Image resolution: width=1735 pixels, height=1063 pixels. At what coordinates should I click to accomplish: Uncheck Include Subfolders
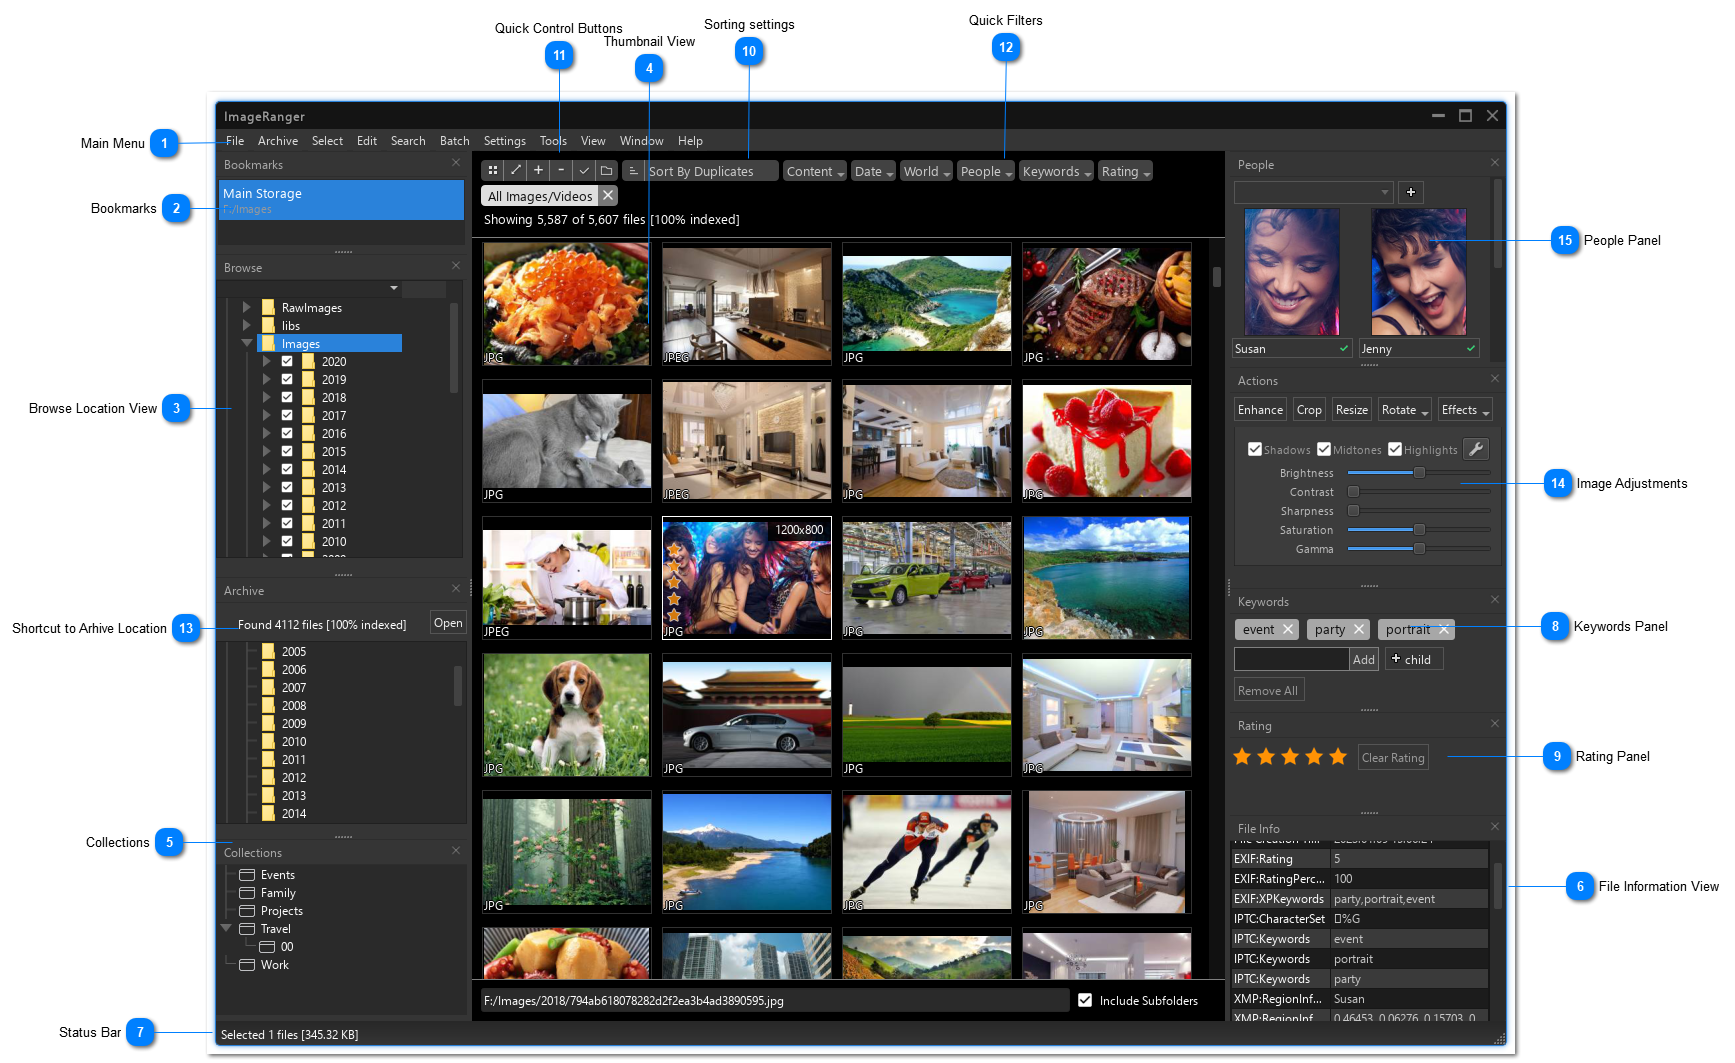(1085, 1000)
